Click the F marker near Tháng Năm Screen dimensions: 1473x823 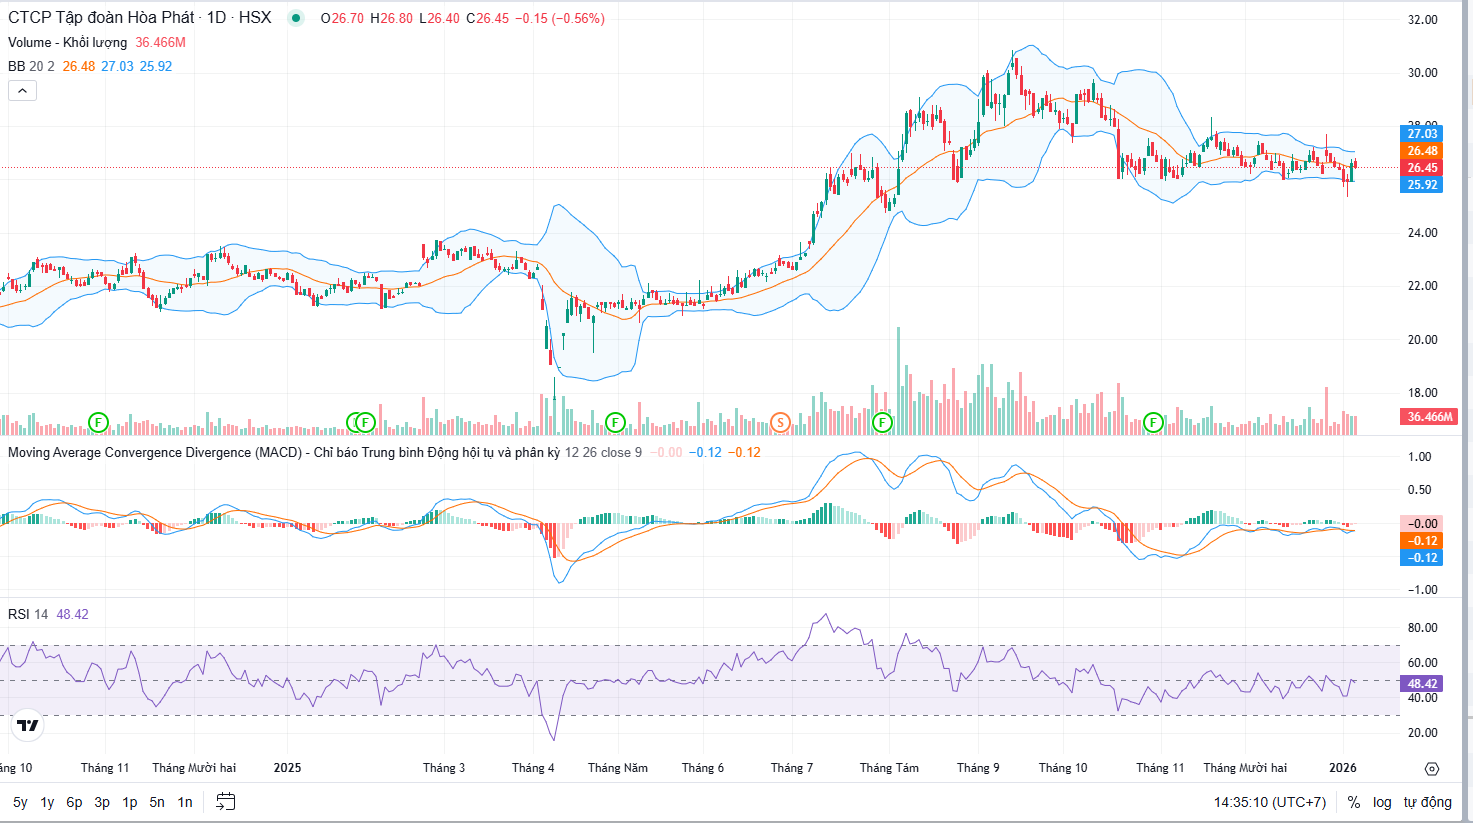615,423
